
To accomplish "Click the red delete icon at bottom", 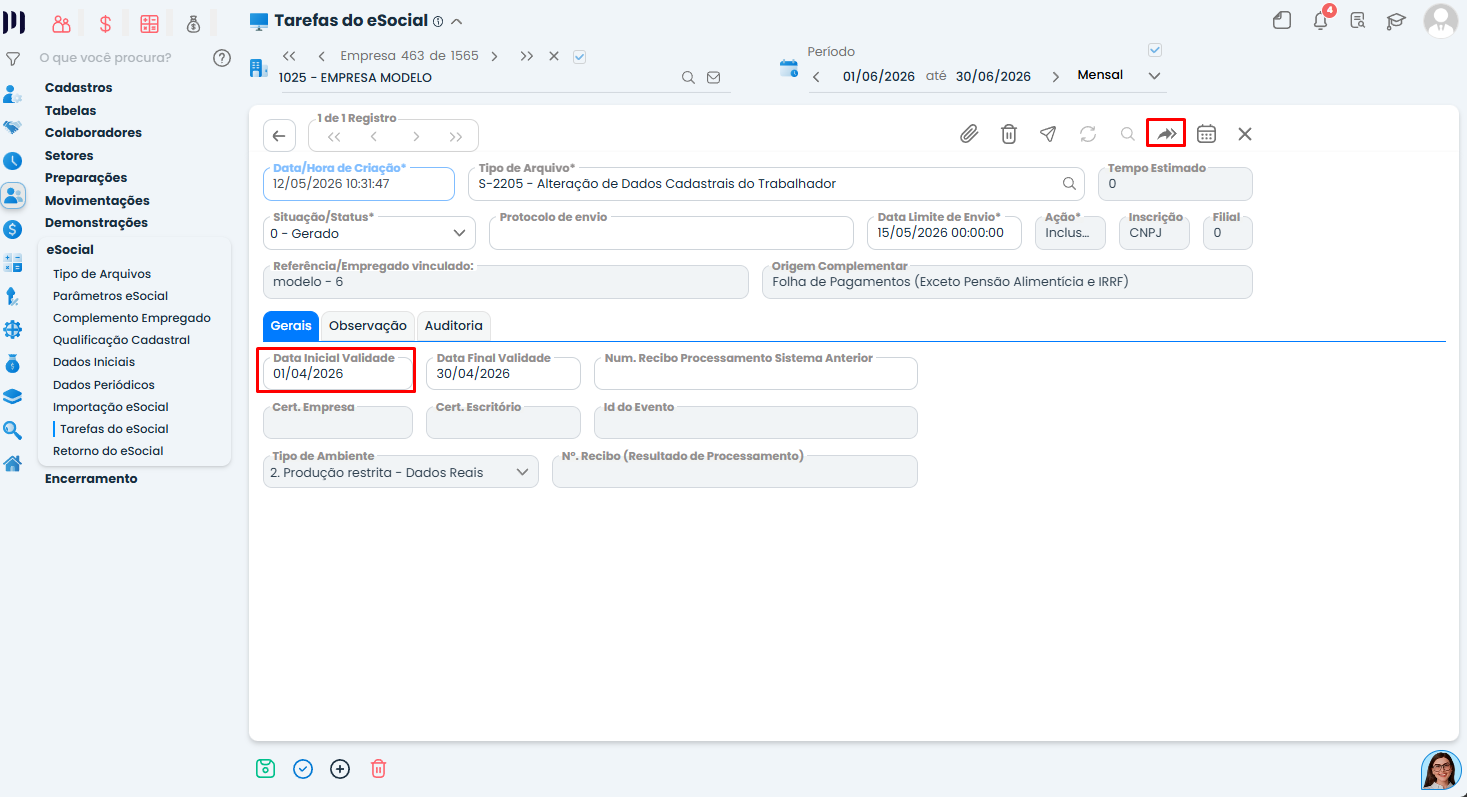I will 378,769.
